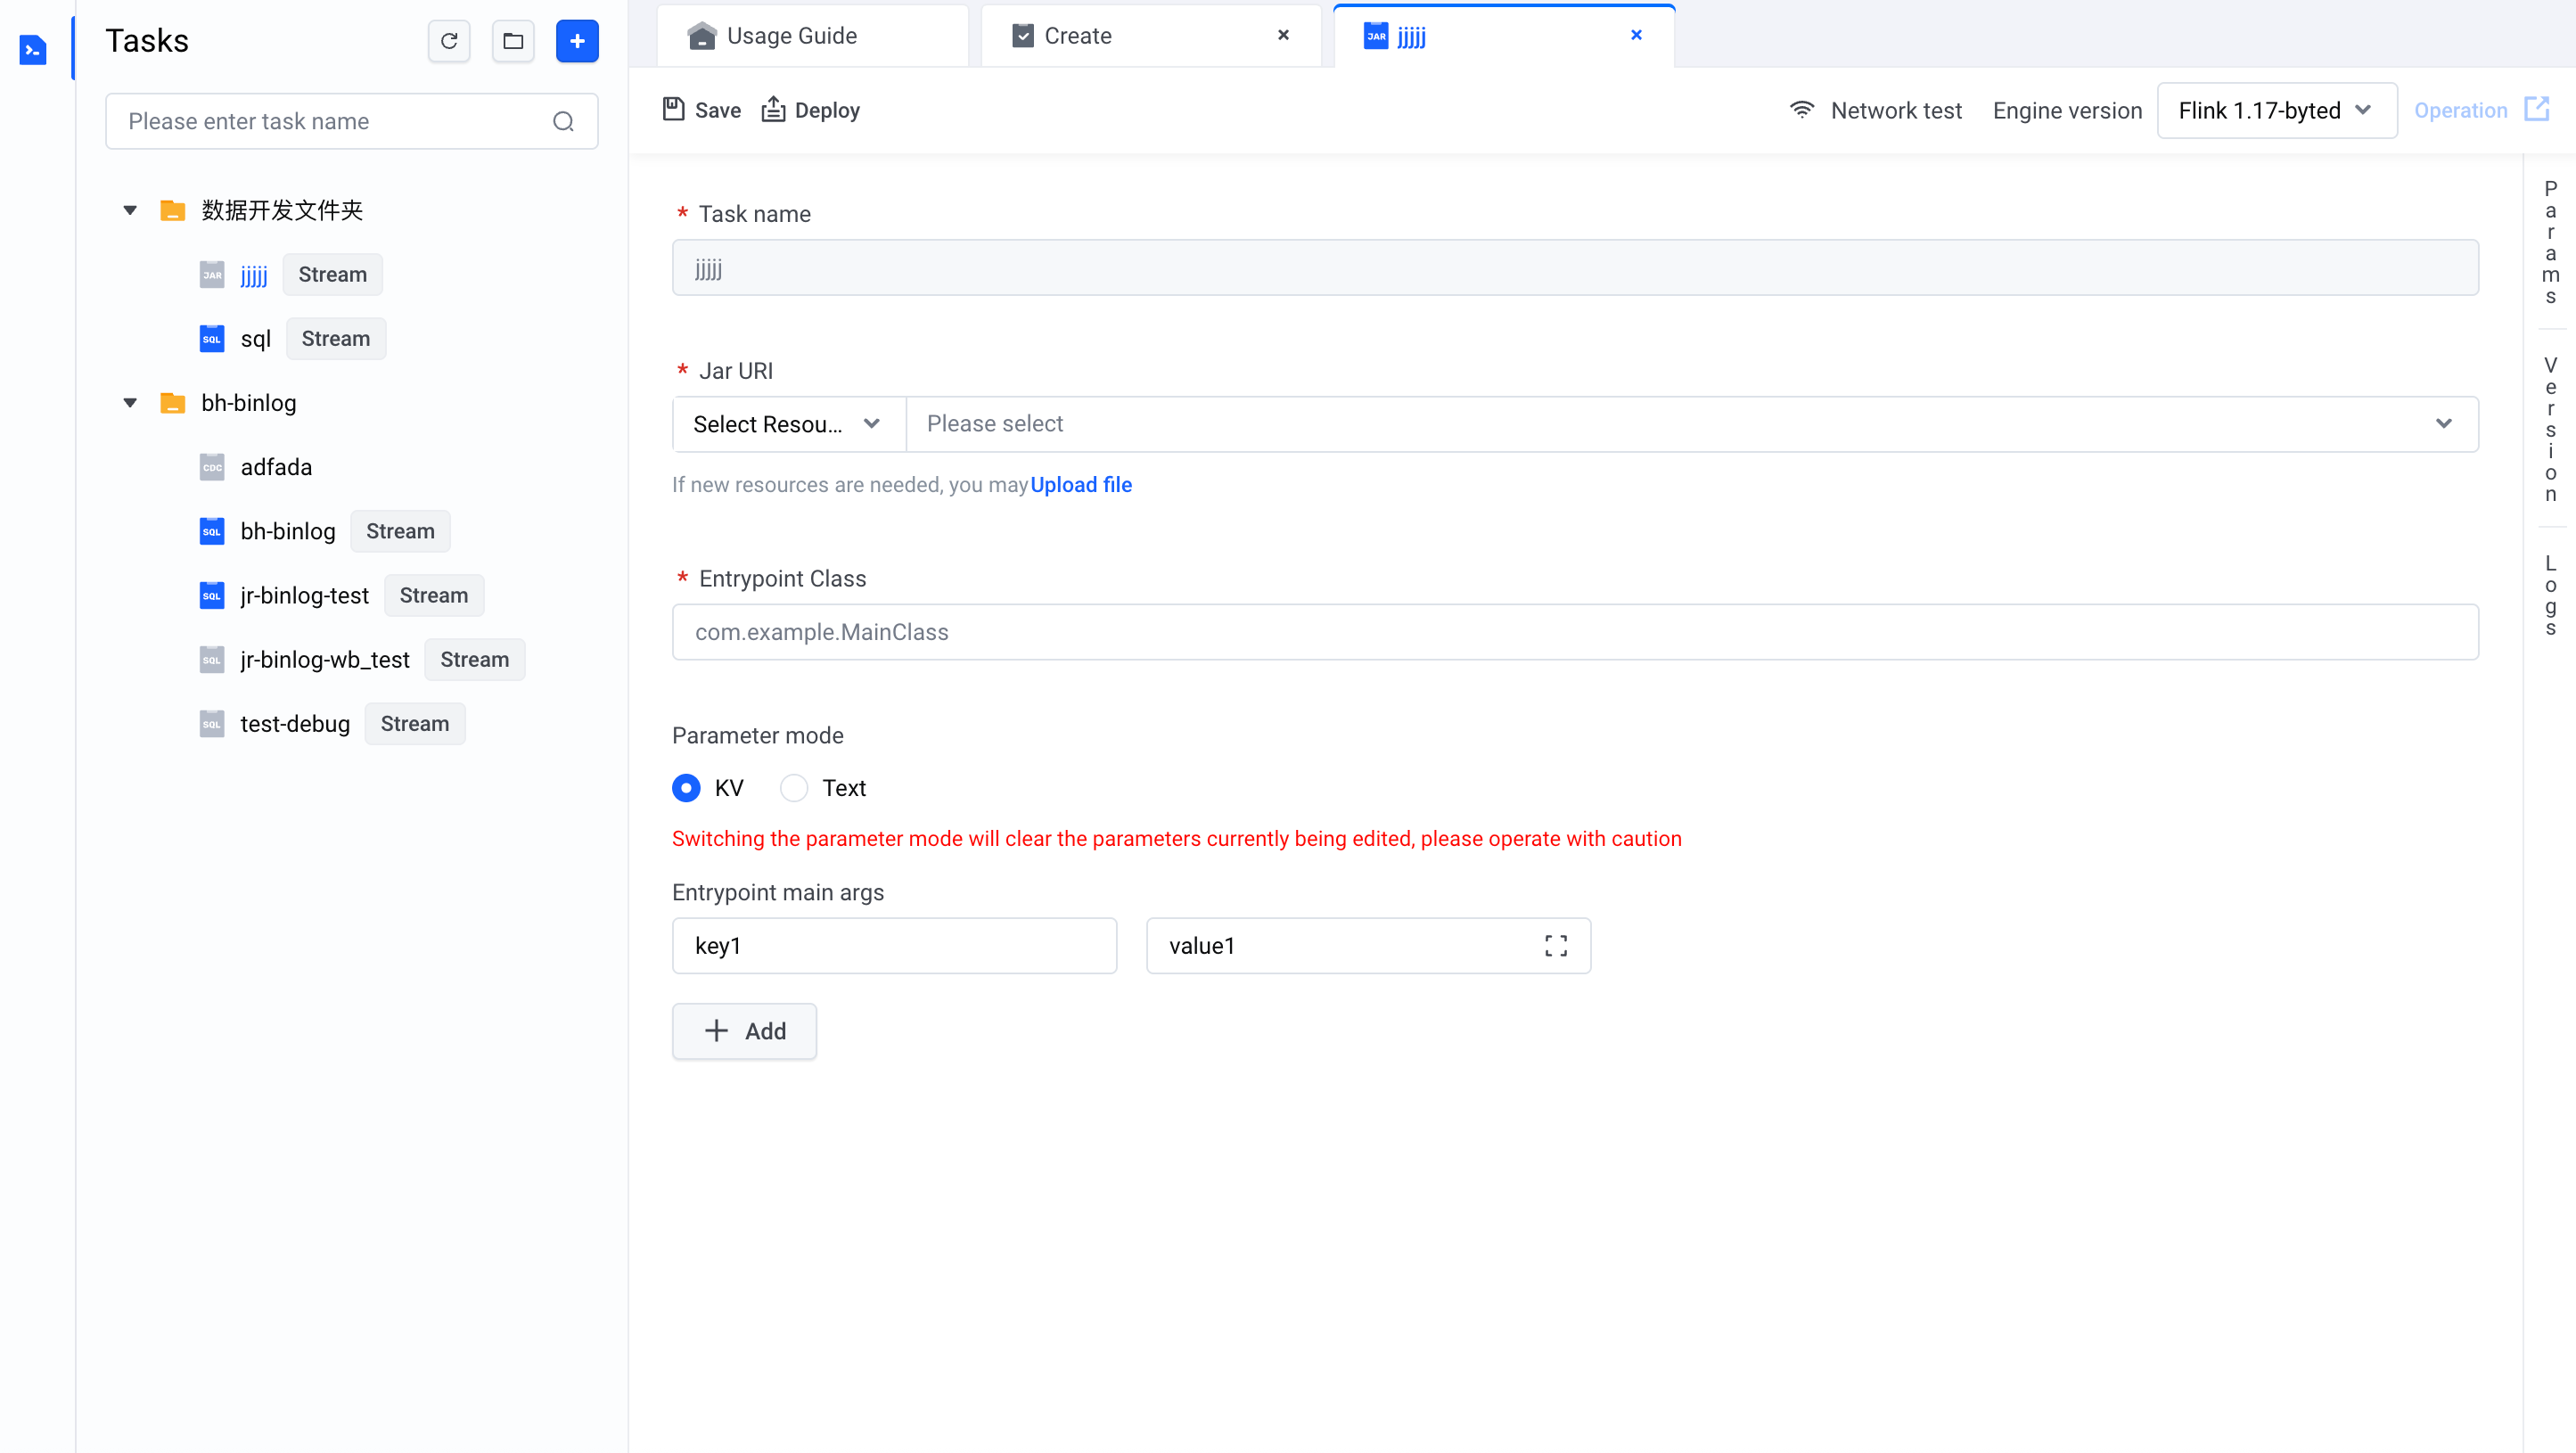Viewport: 2576px width, 1453px height.
Task: Click the refresh tasks icon
Action: tap(449, 41)
